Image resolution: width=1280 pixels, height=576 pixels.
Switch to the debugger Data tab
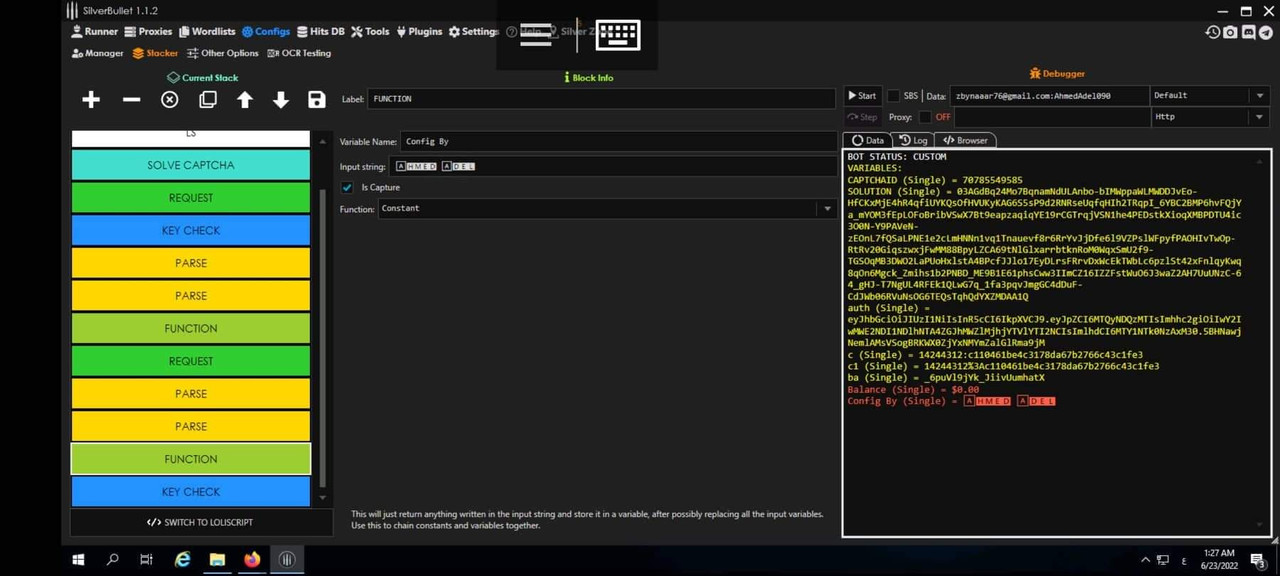(867, 141)
